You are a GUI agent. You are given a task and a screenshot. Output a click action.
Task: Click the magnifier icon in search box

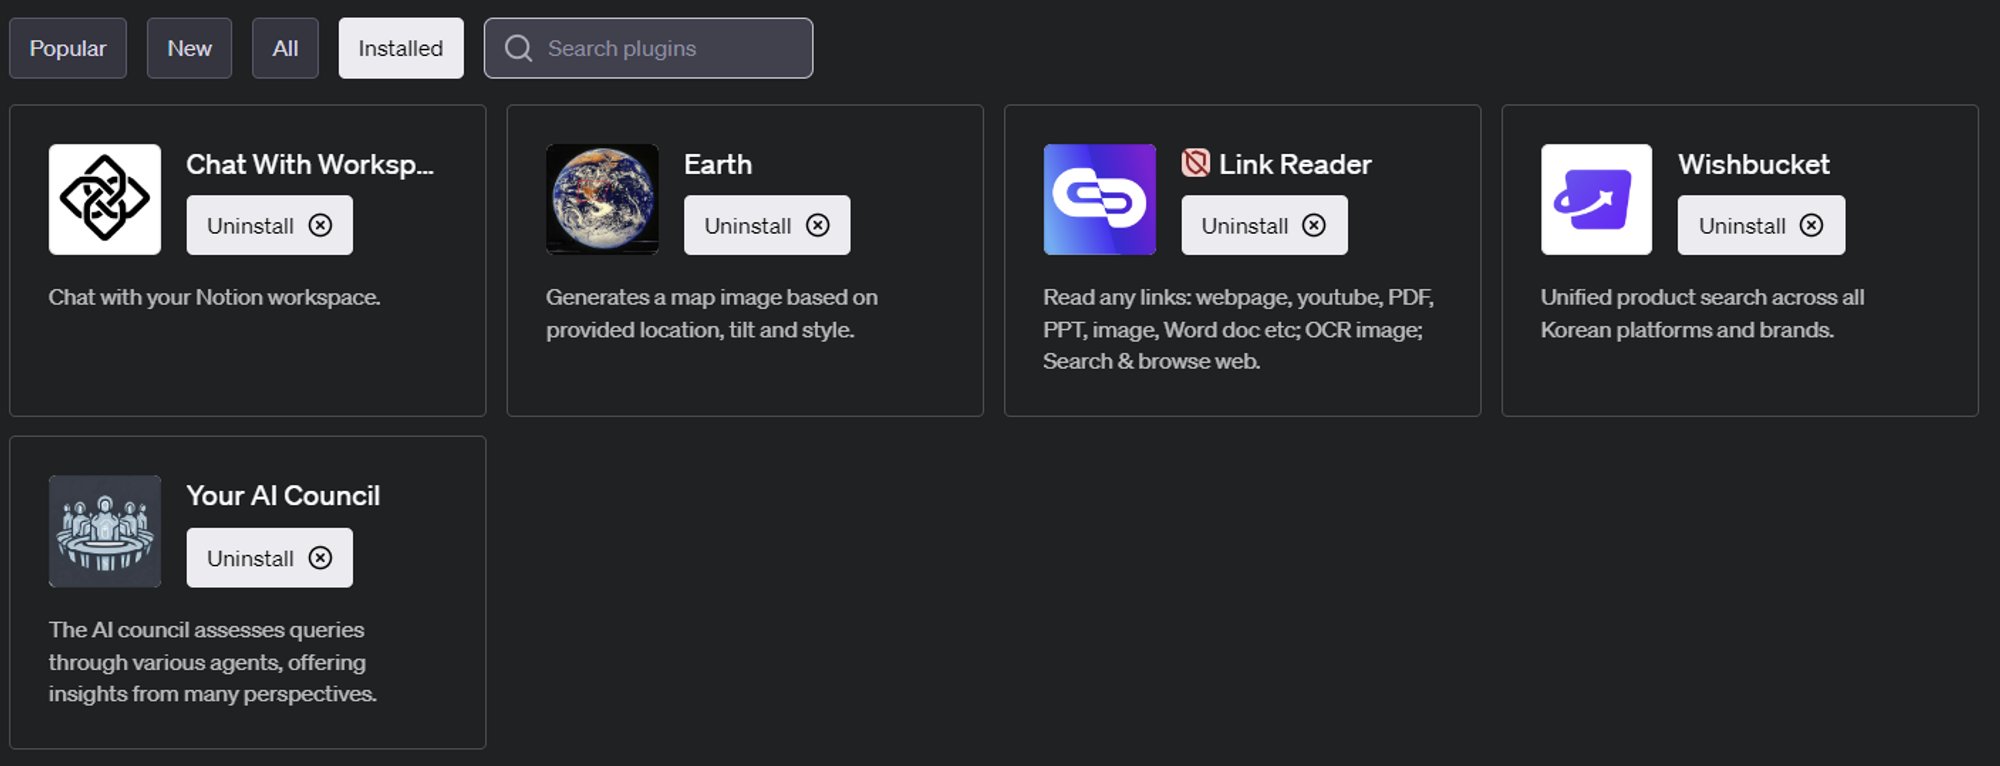(518, 48)
